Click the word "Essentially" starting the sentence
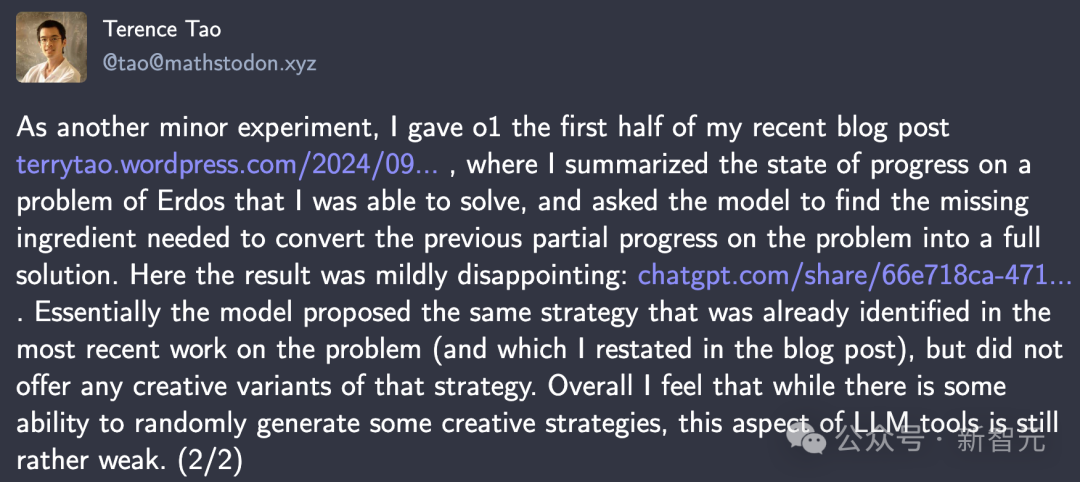The image size is (1080, 482). click(98, 313)
